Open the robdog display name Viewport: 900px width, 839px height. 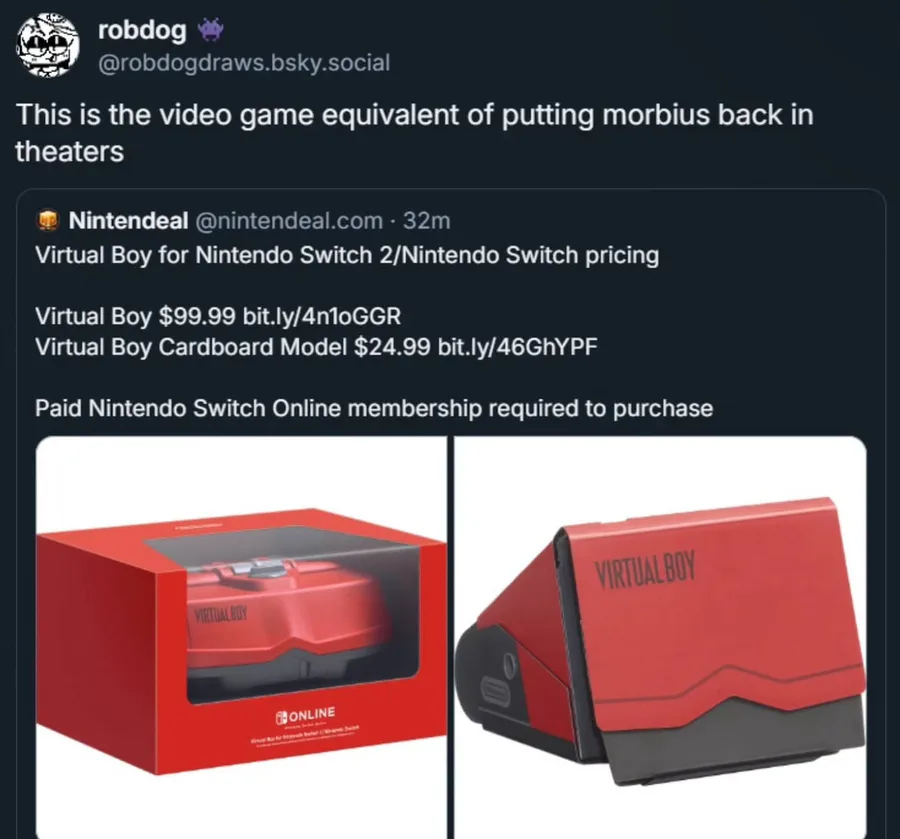pos(142,30)
